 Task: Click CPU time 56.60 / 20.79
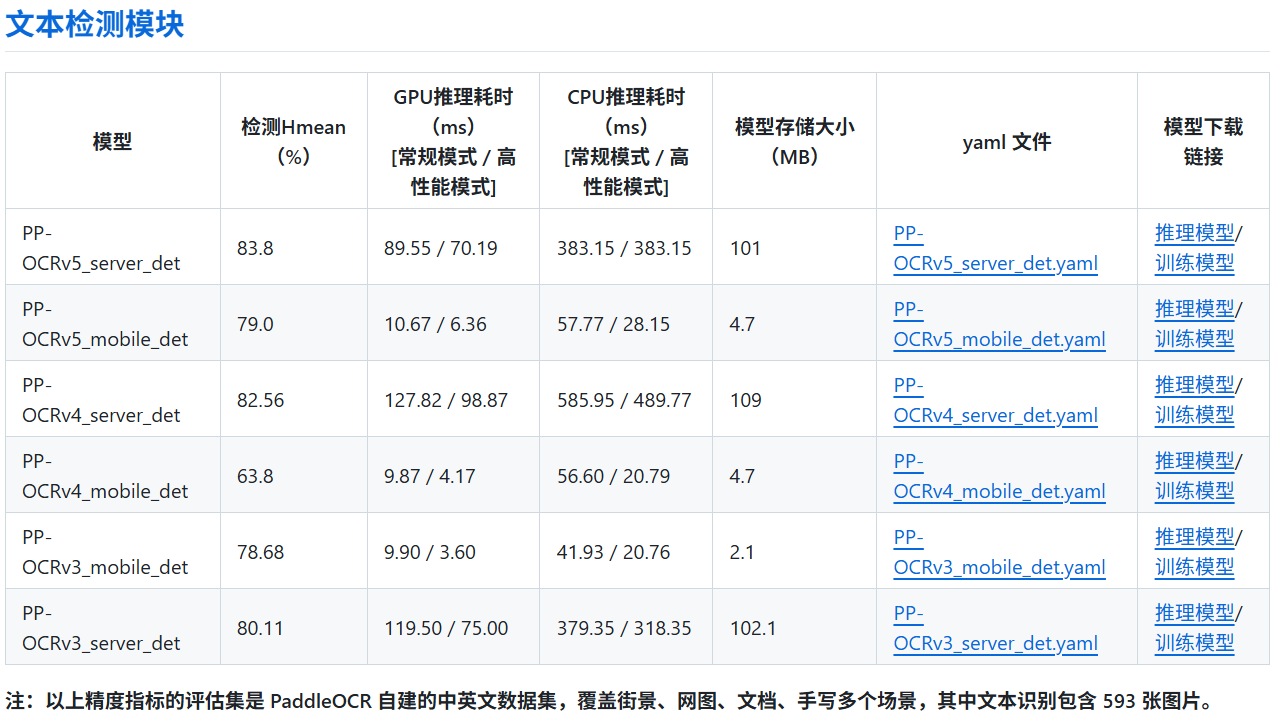pos(613,476)
